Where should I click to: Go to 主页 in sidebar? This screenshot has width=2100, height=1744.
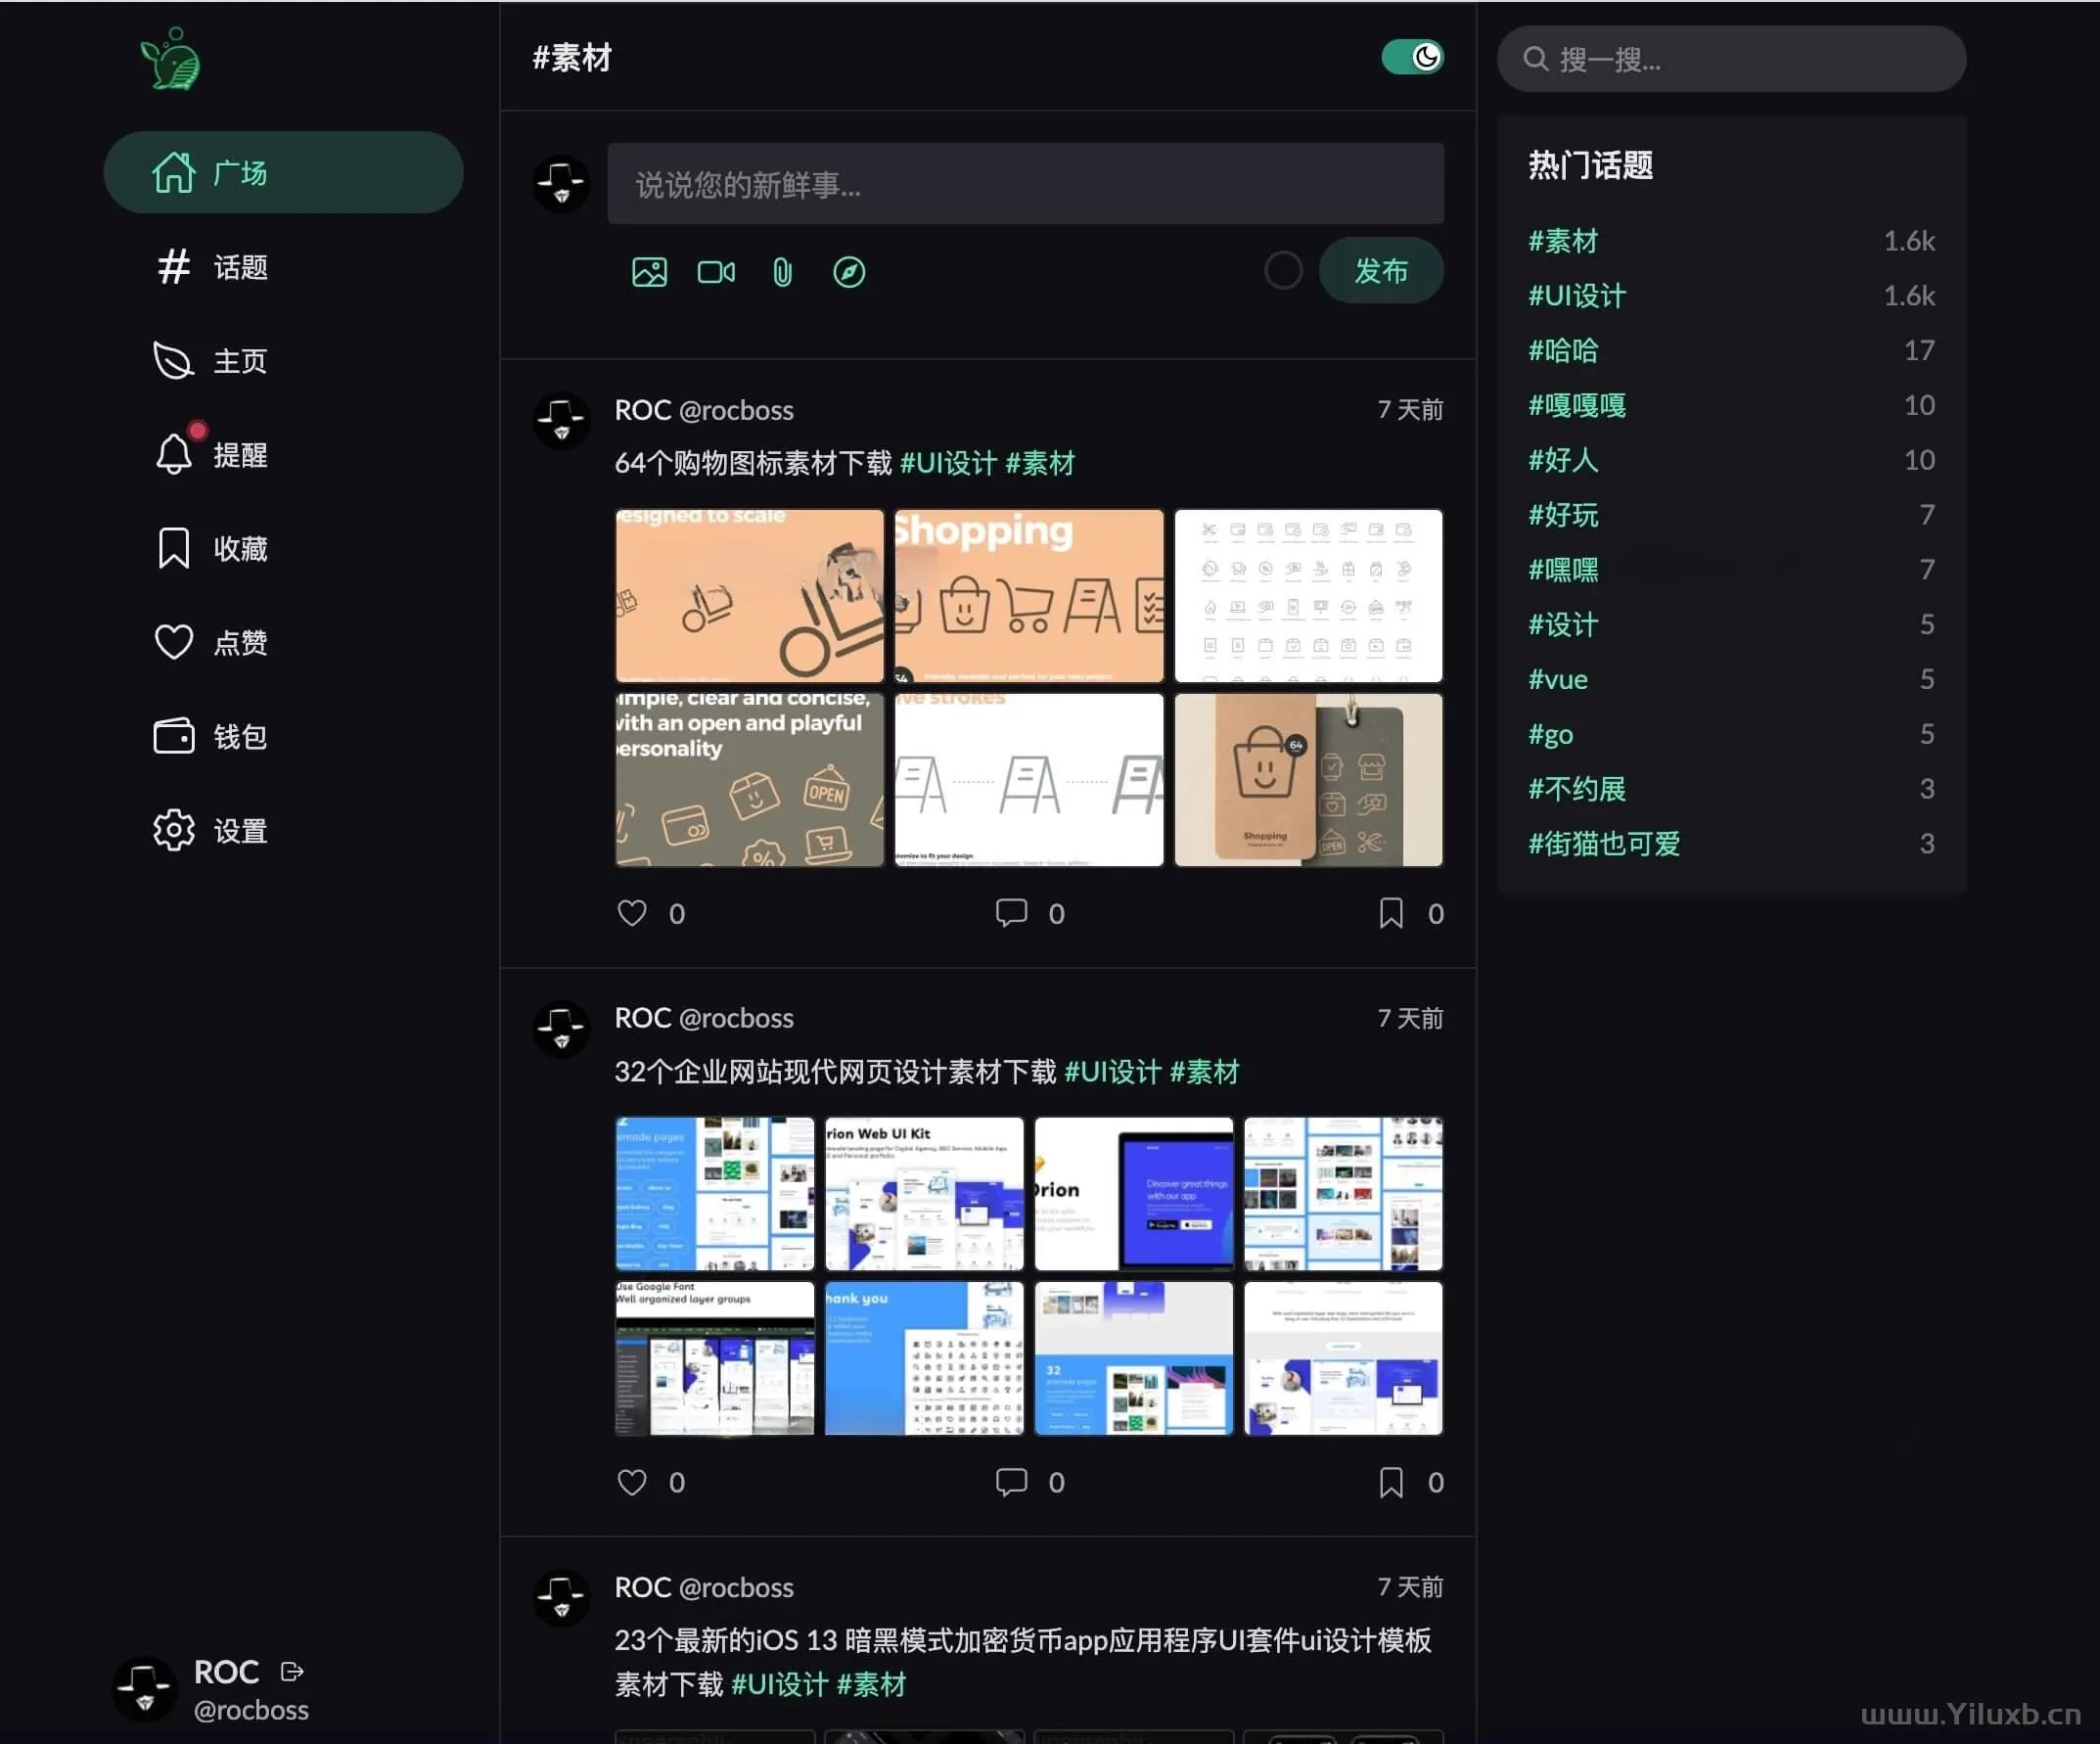pos(211,361)
